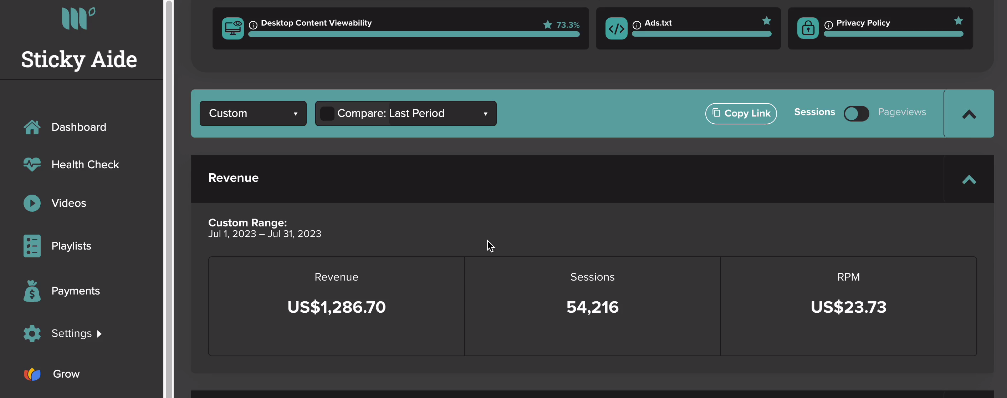
Task: Click the Sticky Aide site title
Action: tap(79, 60)
